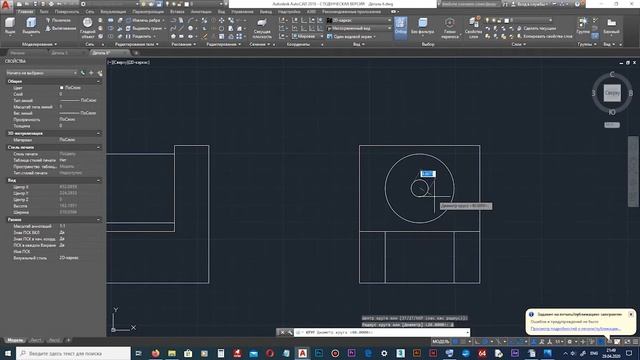This screenshot has height=360, width=640.
Task: Open the plot details link in notification bubble
Action: pyautogui.click(x=576, y=329)
